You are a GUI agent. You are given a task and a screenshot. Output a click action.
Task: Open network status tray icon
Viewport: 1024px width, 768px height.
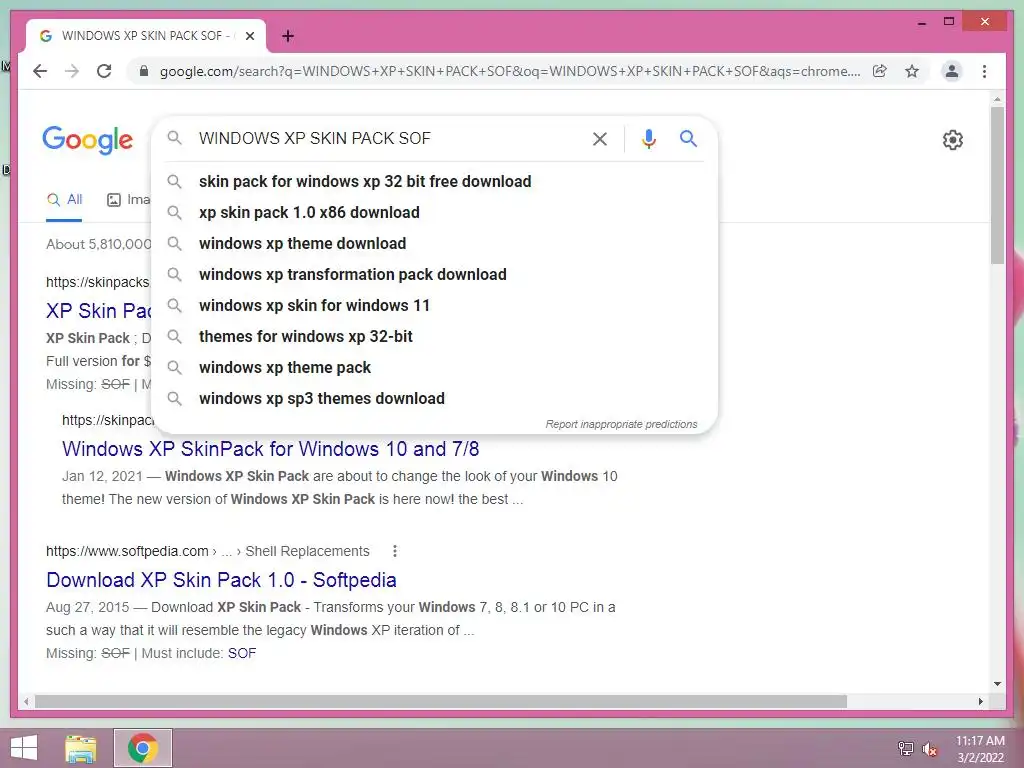[905, 748]
